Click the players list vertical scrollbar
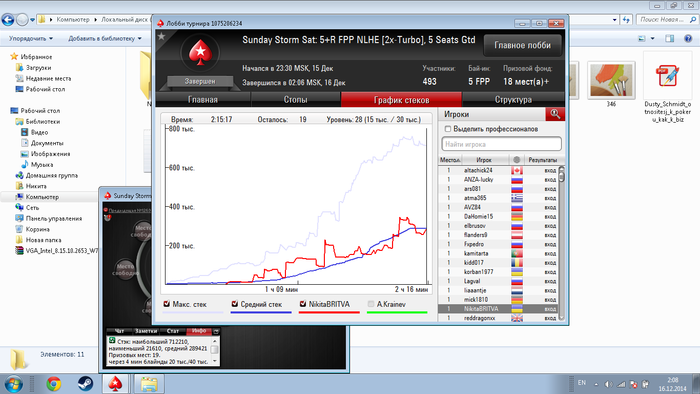 tap(562, 243)
